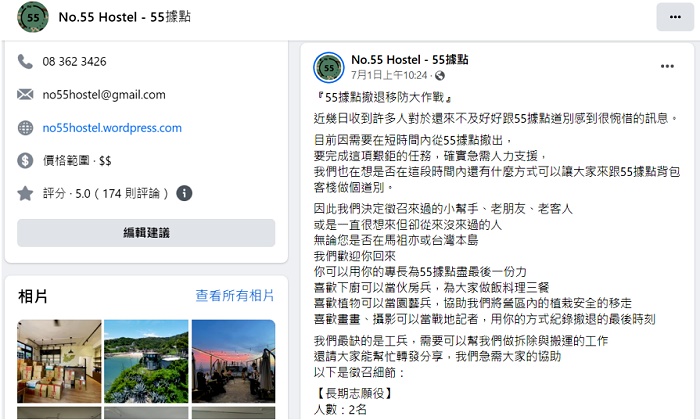The width and height of the screenshot is (700, 420).
Task: Open no55hostel.wordpress.com link
Action: [x=112, y=128]
